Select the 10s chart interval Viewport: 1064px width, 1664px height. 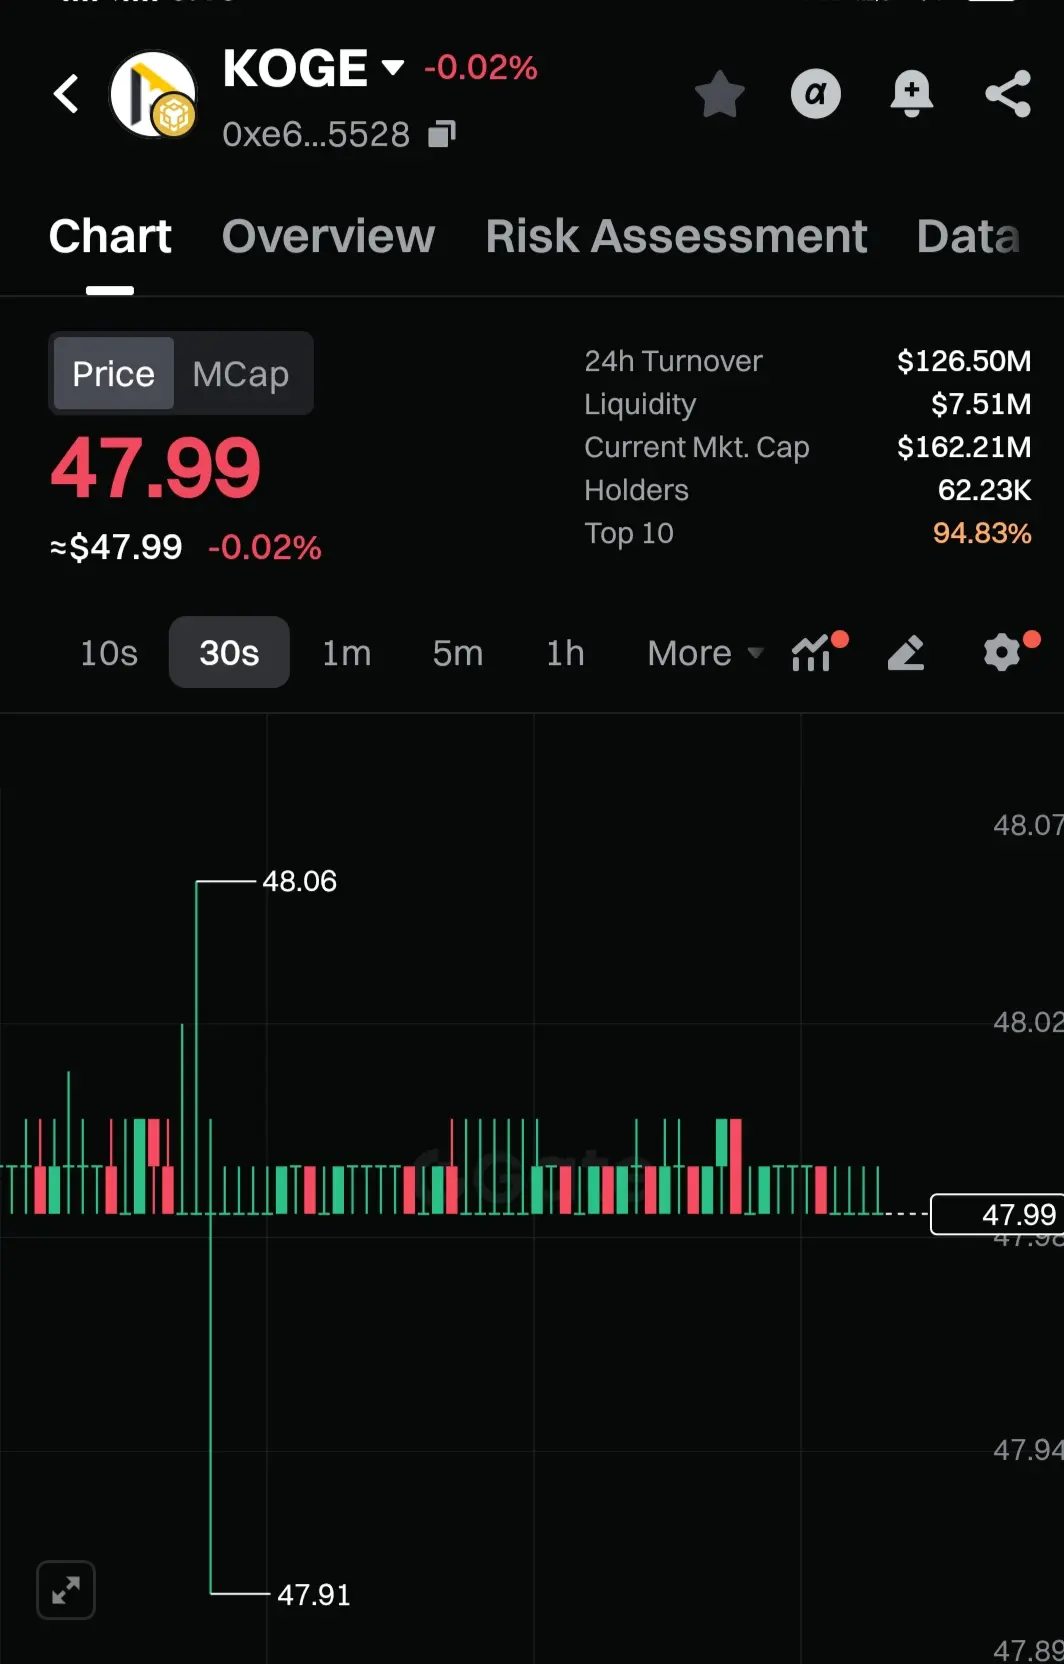coord(109,653)
